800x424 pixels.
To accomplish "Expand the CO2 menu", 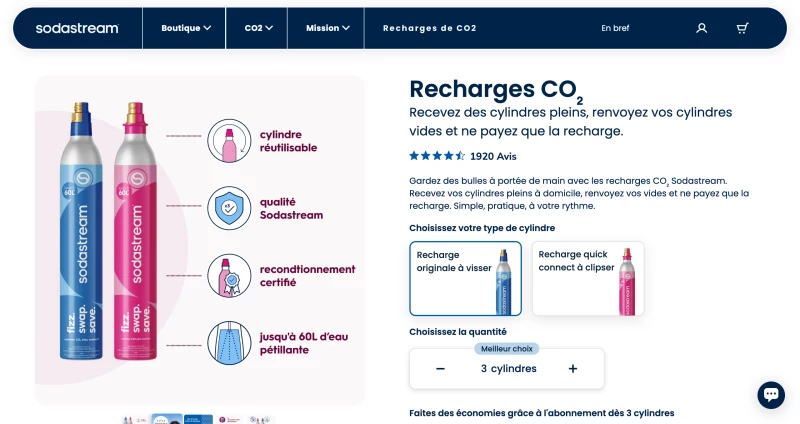I will 258,28.
